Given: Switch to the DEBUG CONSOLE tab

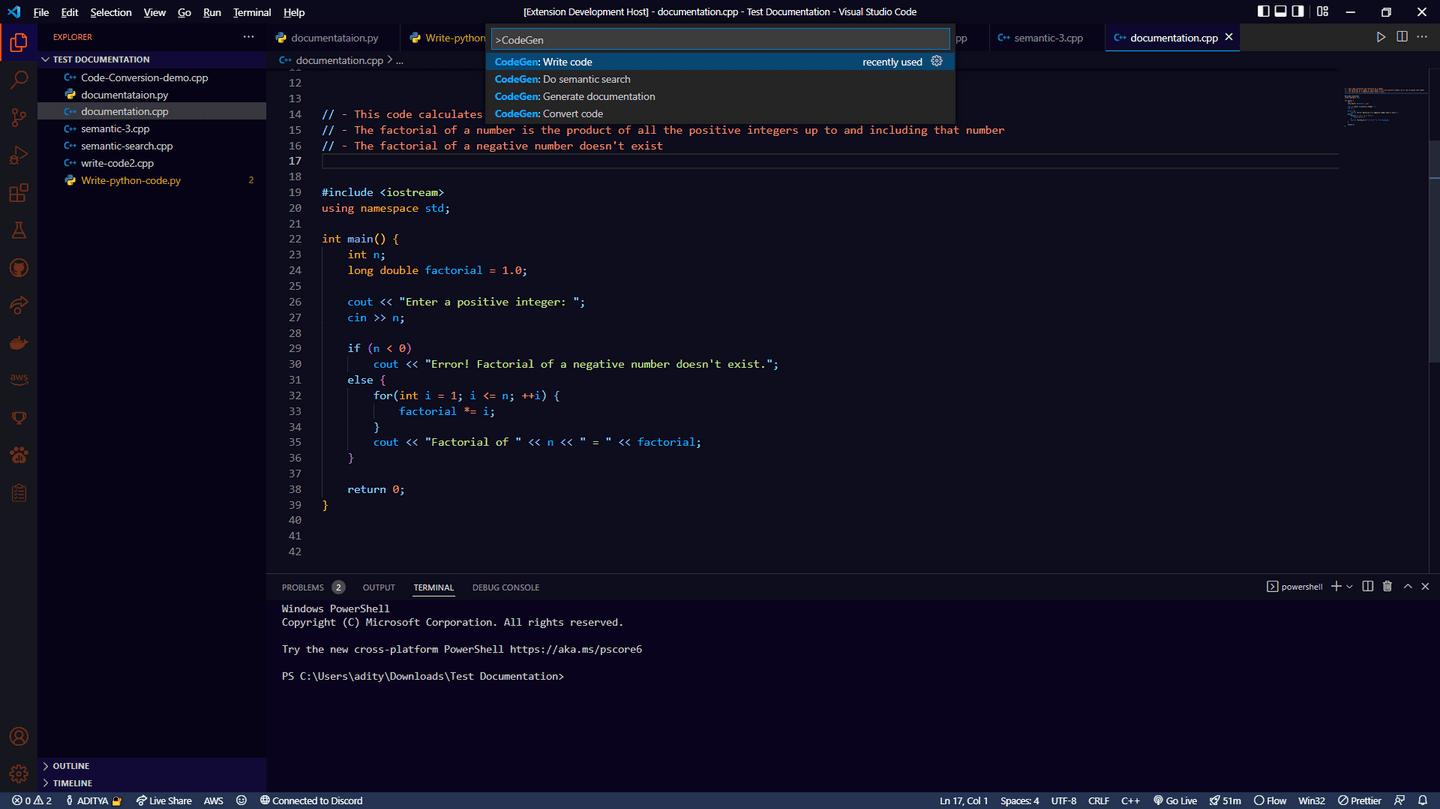Looking at the screenshot, I should tap(505, 587).
